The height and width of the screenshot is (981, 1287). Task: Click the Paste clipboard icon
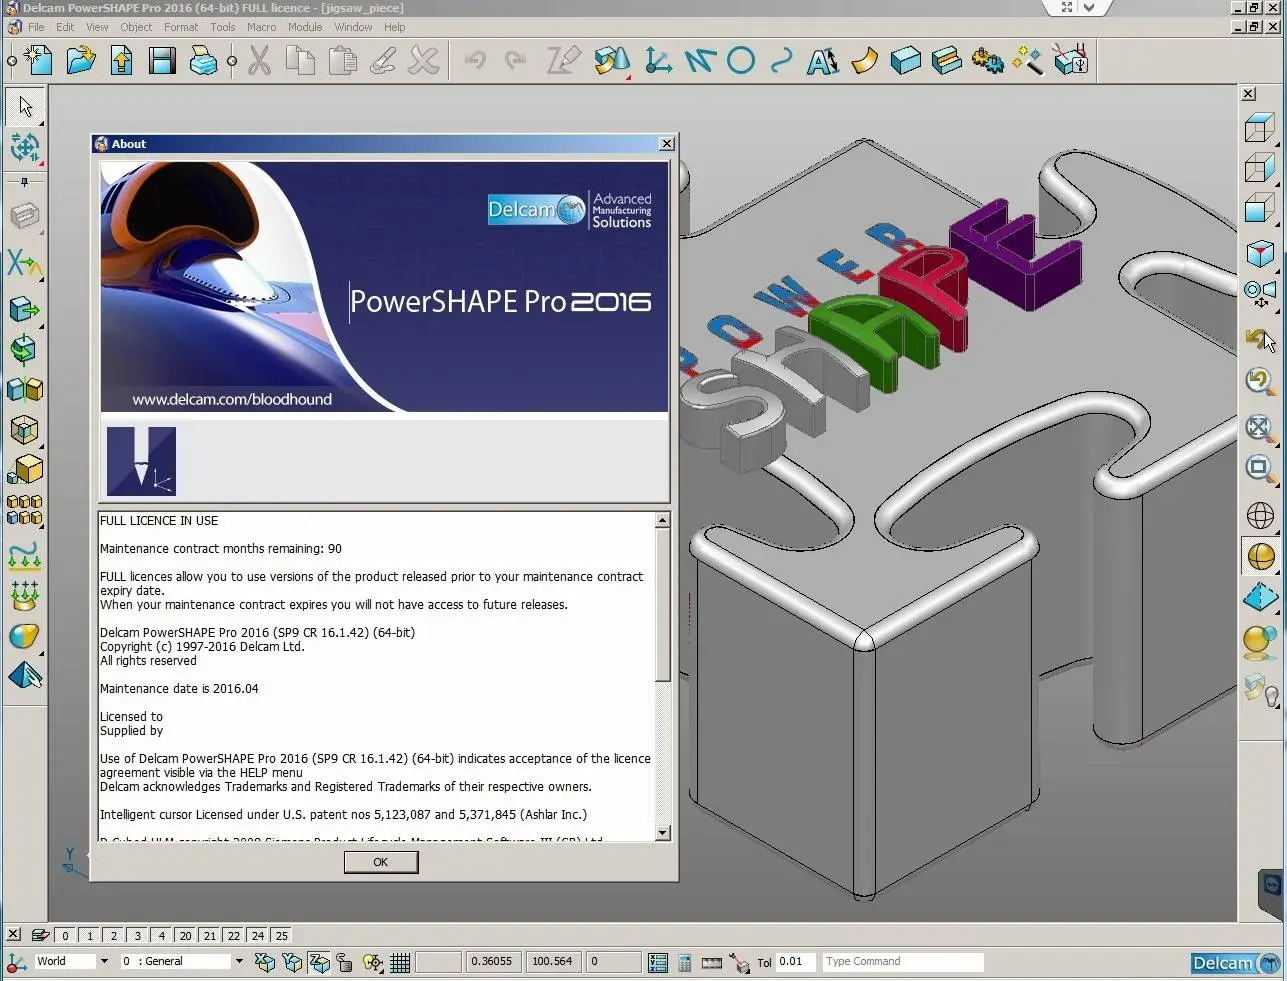[342, 61]
